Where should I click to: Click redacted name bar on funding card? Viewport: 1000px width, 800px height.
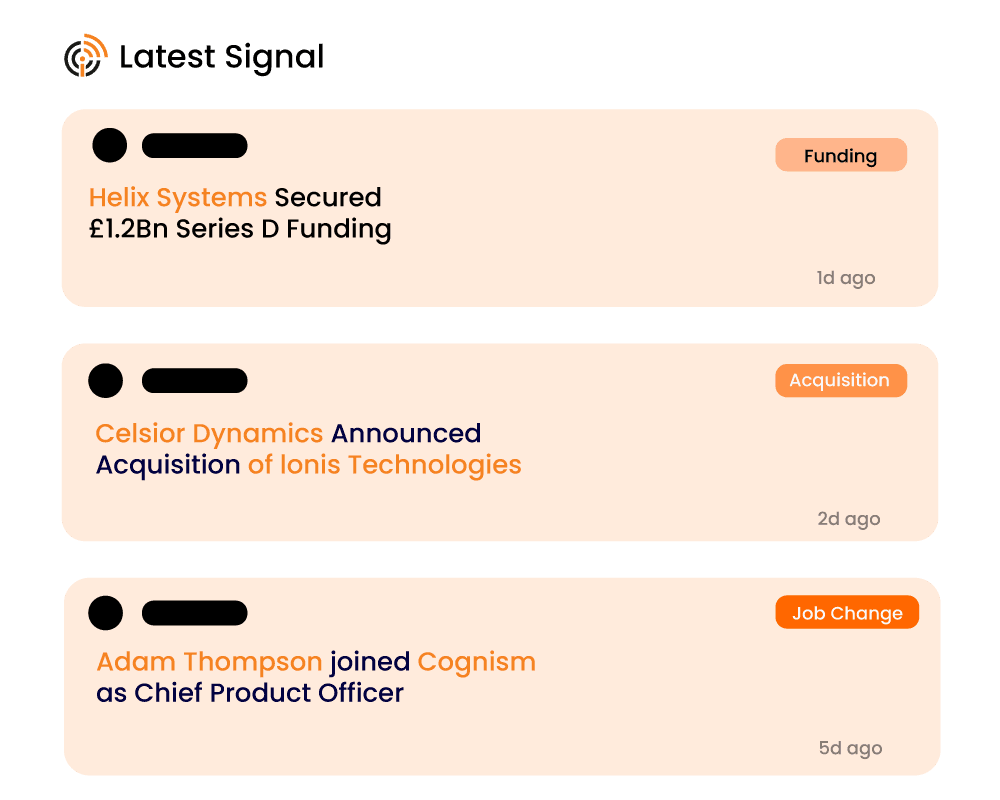point(194,146)
